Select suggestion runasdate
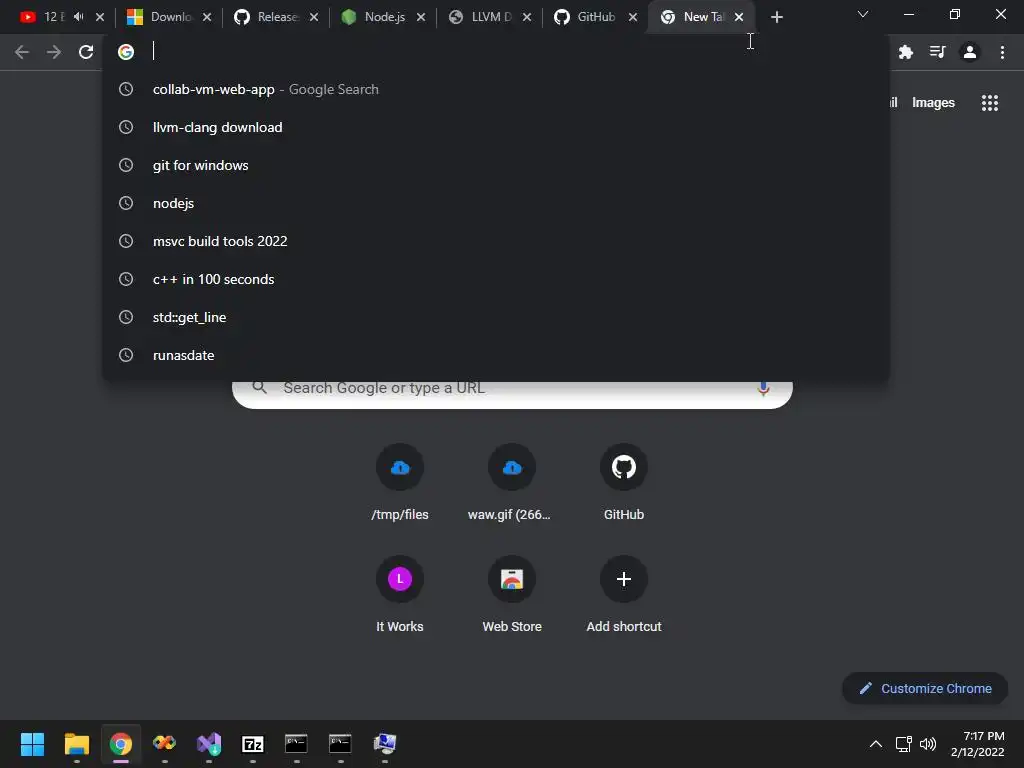The width and height of the screenshot is (1024, 768). pos(496,355)
